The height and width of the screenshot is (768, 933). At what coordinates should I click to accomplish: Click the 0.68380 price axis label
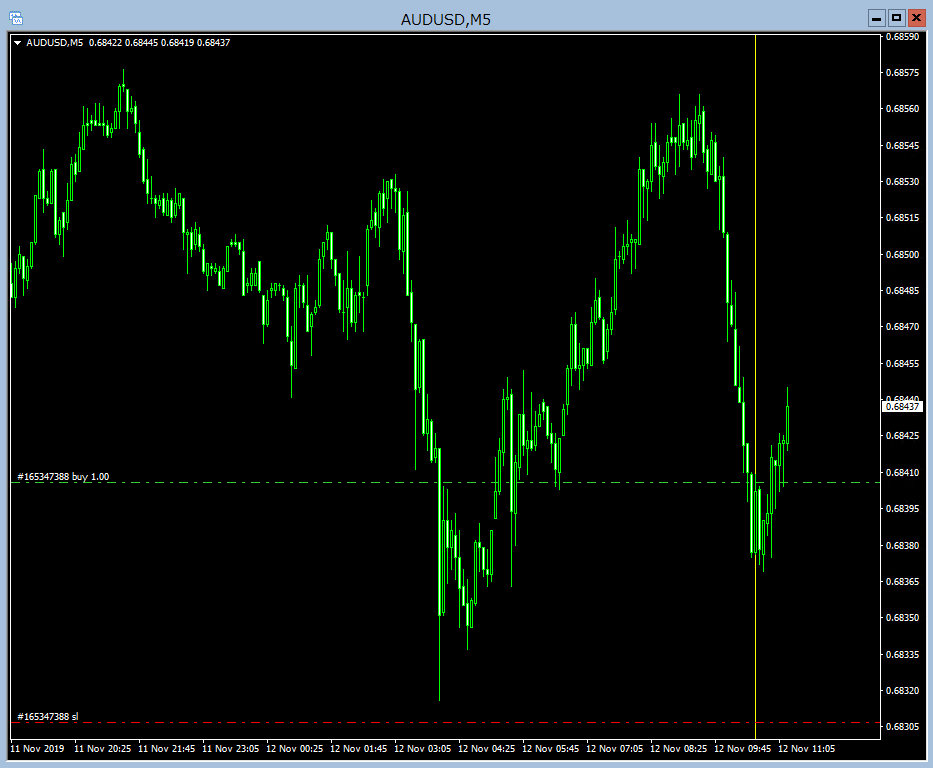pyautogui.click(x=902, y=546)
